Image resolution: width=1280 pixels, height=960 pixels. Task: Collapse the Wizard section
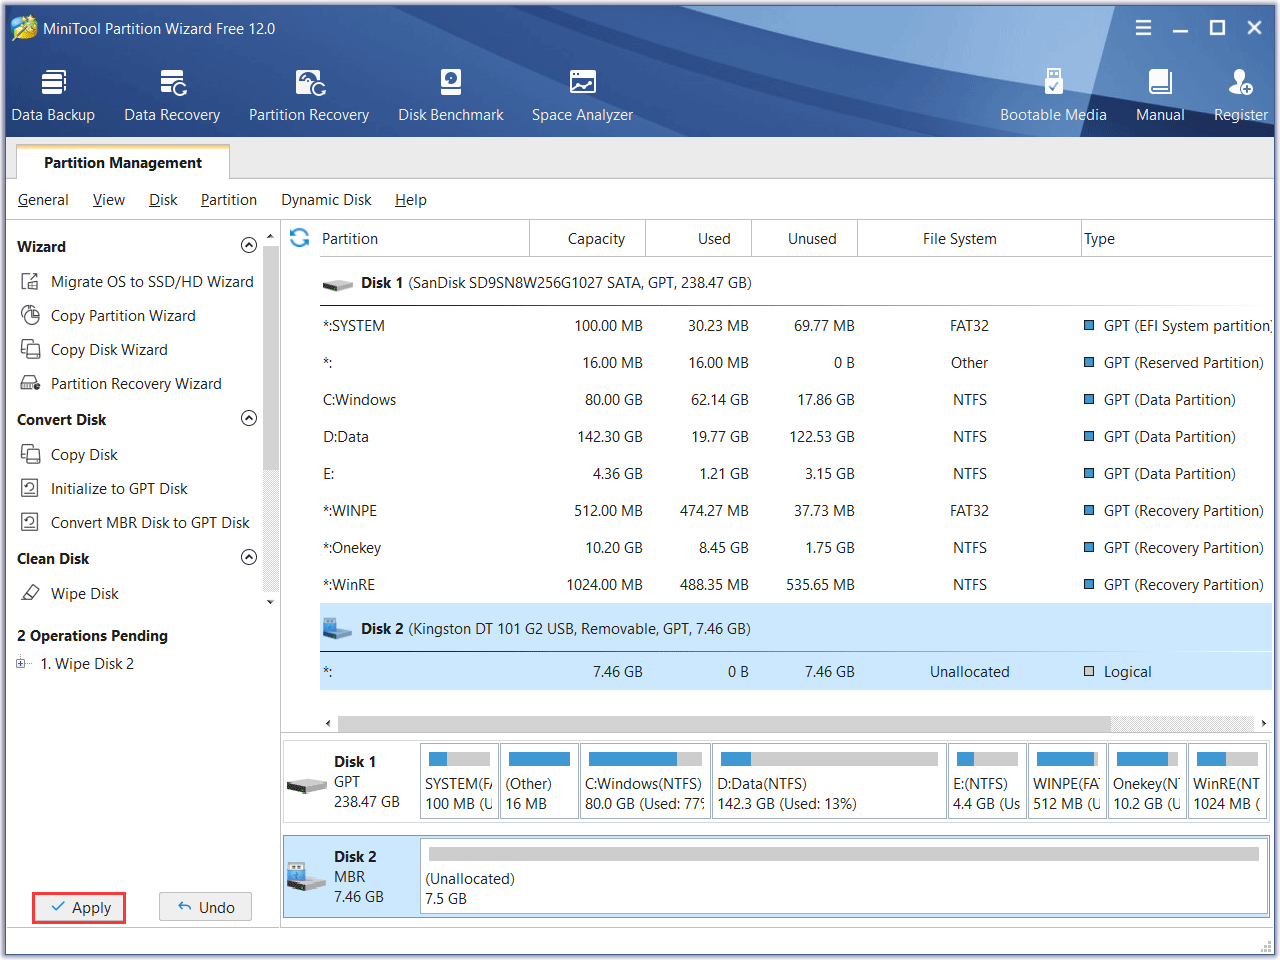[249, 246]
